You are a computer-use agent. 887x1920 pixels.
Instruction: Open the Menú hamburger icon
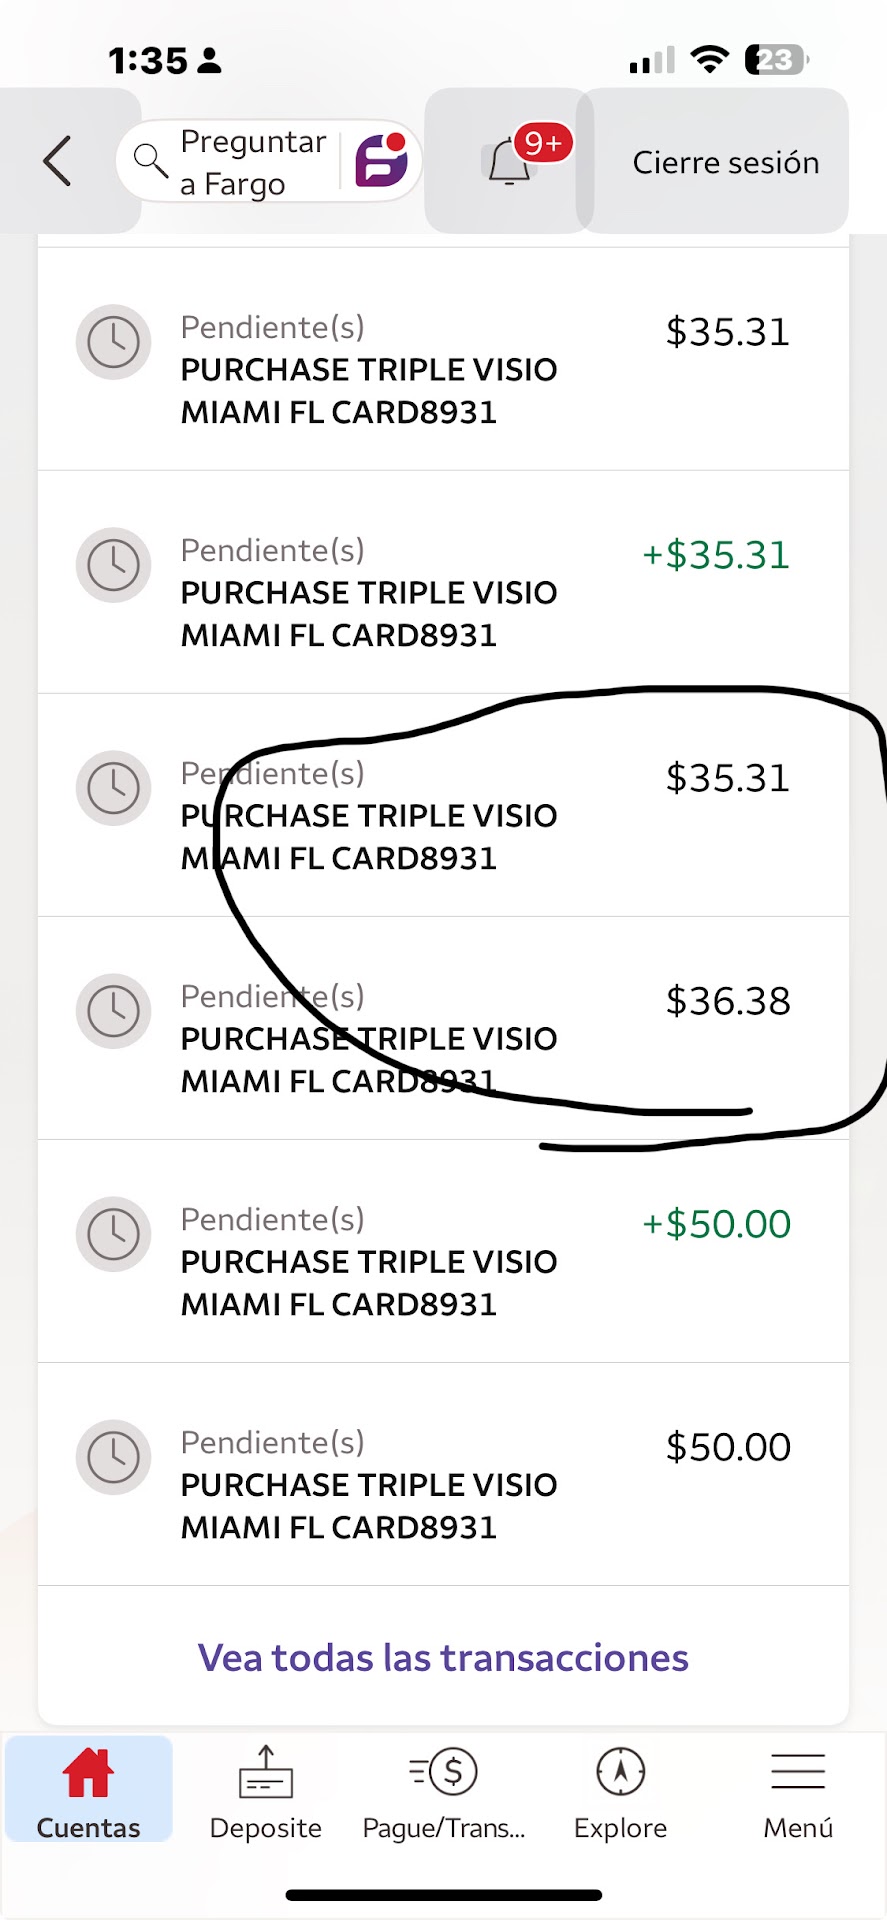click(798, 1774)
